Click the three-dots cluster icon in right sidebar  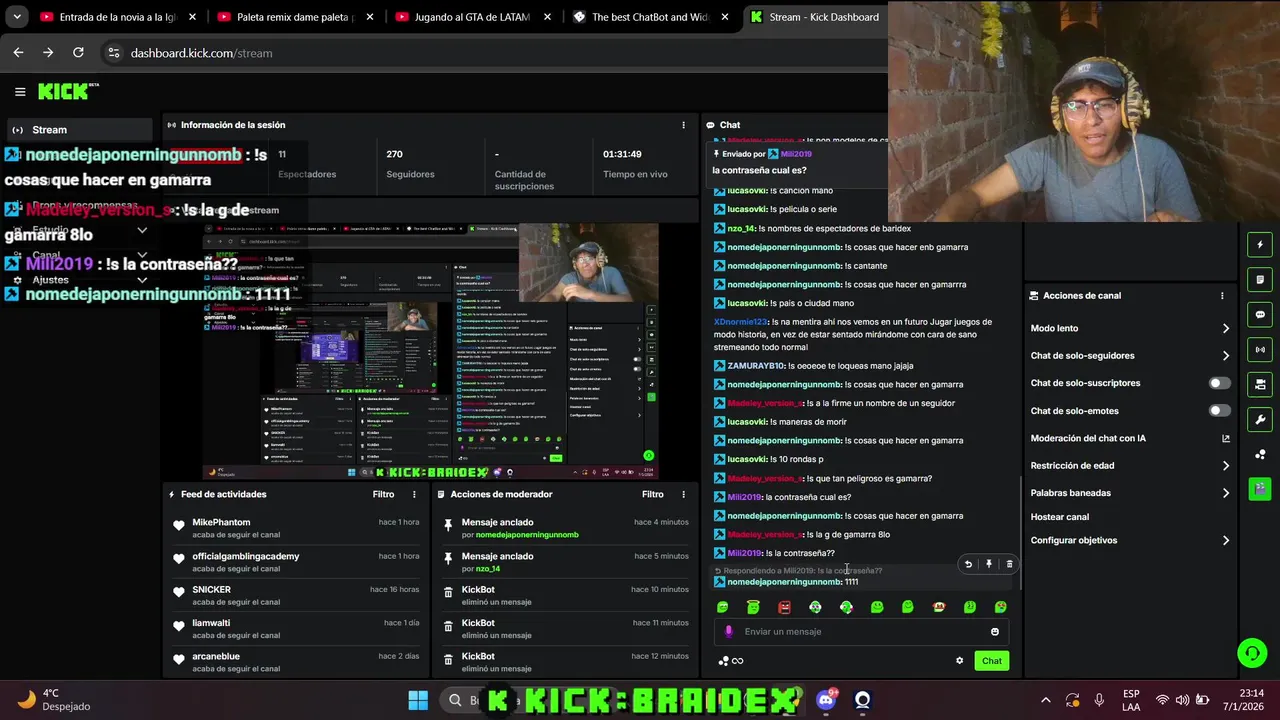1260,454
